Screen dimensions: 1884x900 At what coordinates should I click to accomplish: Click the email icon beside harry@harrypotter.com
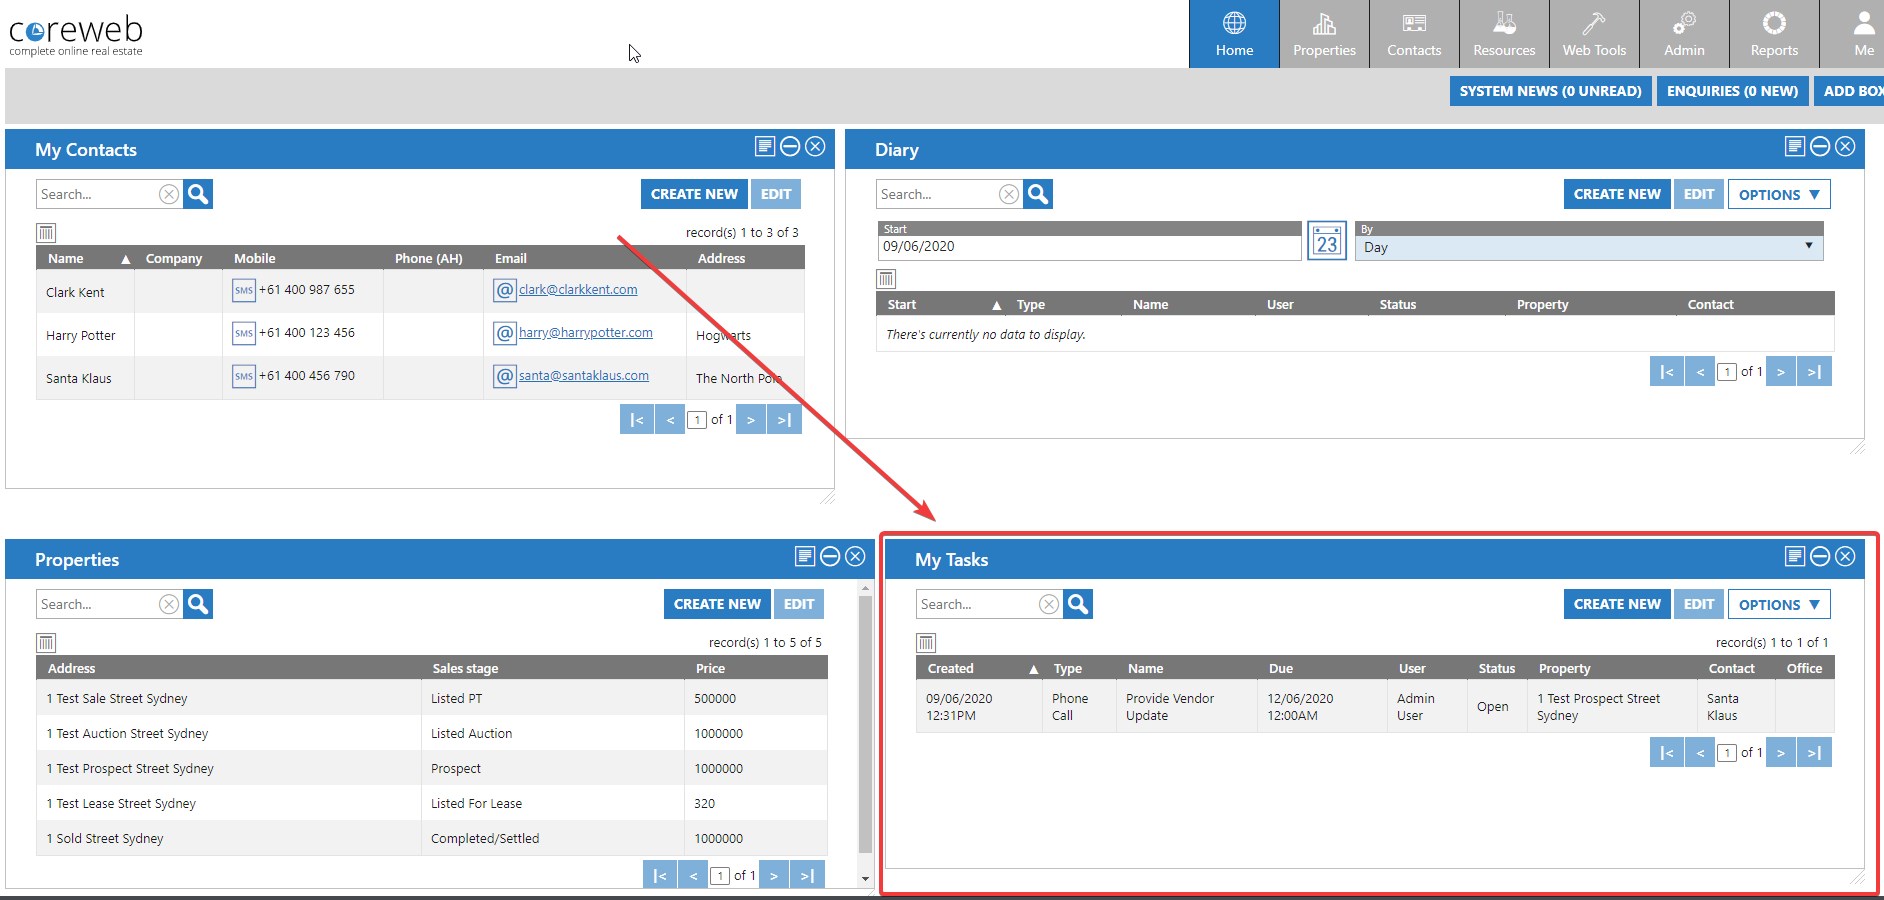pyautogui.click(x=505, y=334)
